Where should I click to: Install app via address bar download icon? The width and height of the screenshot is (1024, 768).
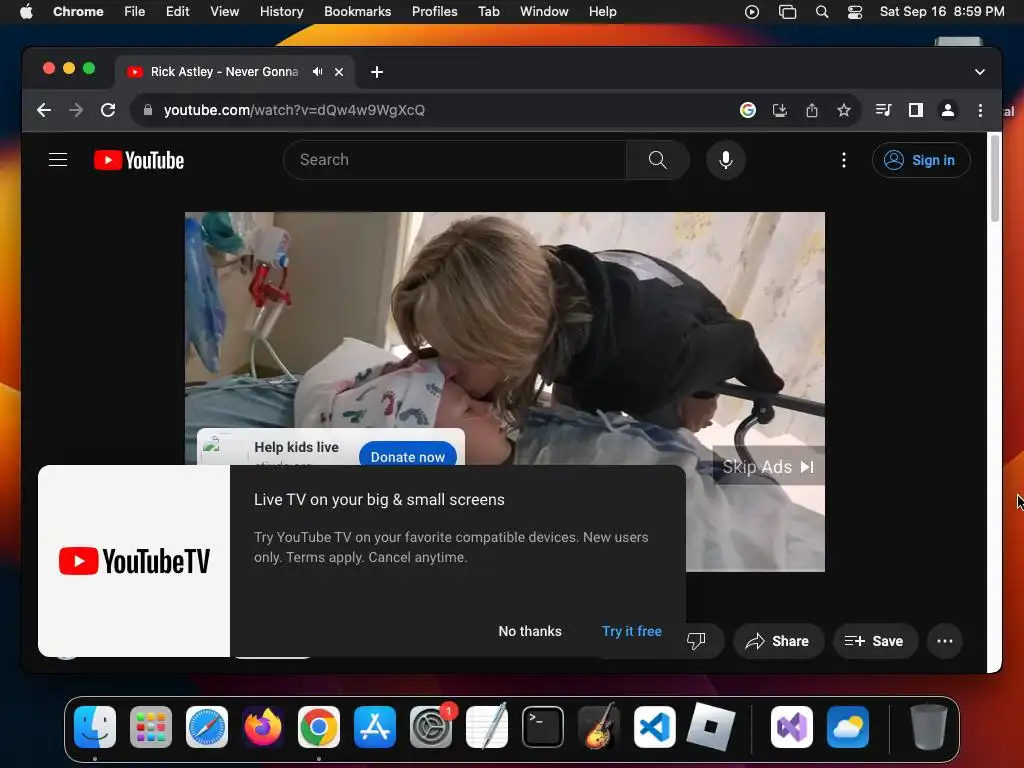point(780,110)
